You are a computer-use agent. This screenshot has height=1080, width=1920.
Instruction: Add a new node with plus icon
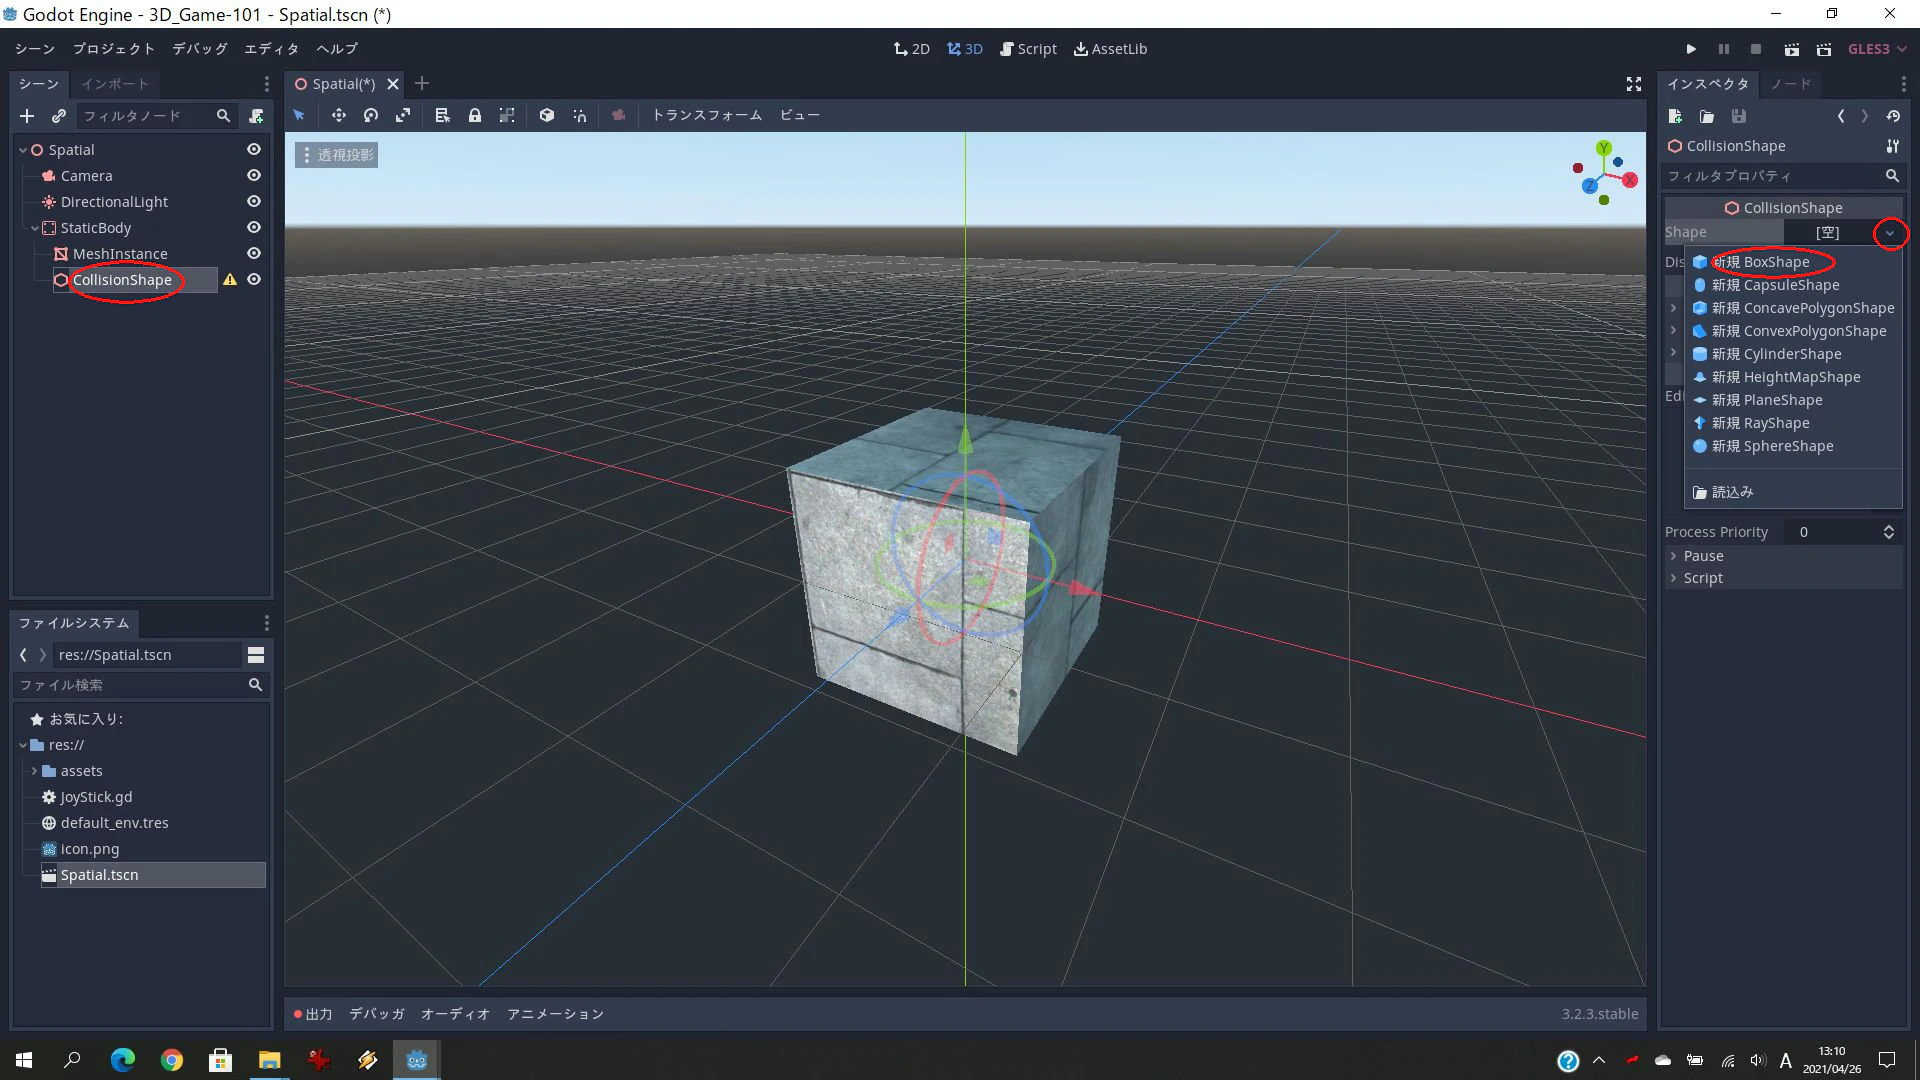[27, 116]
